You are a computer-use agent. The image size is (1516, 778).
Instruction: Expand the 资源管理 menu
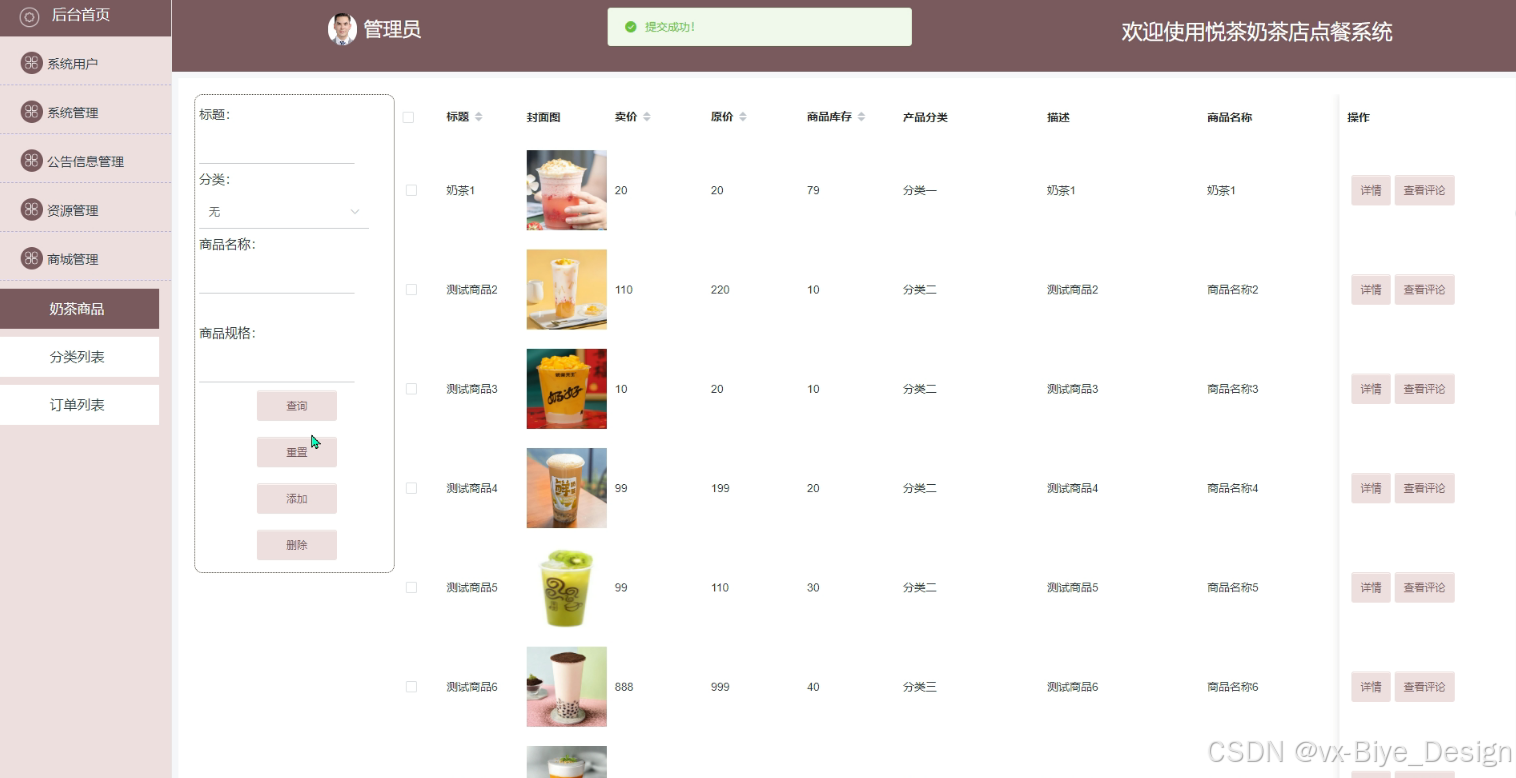pyautogui.click(x=85, y=210)
